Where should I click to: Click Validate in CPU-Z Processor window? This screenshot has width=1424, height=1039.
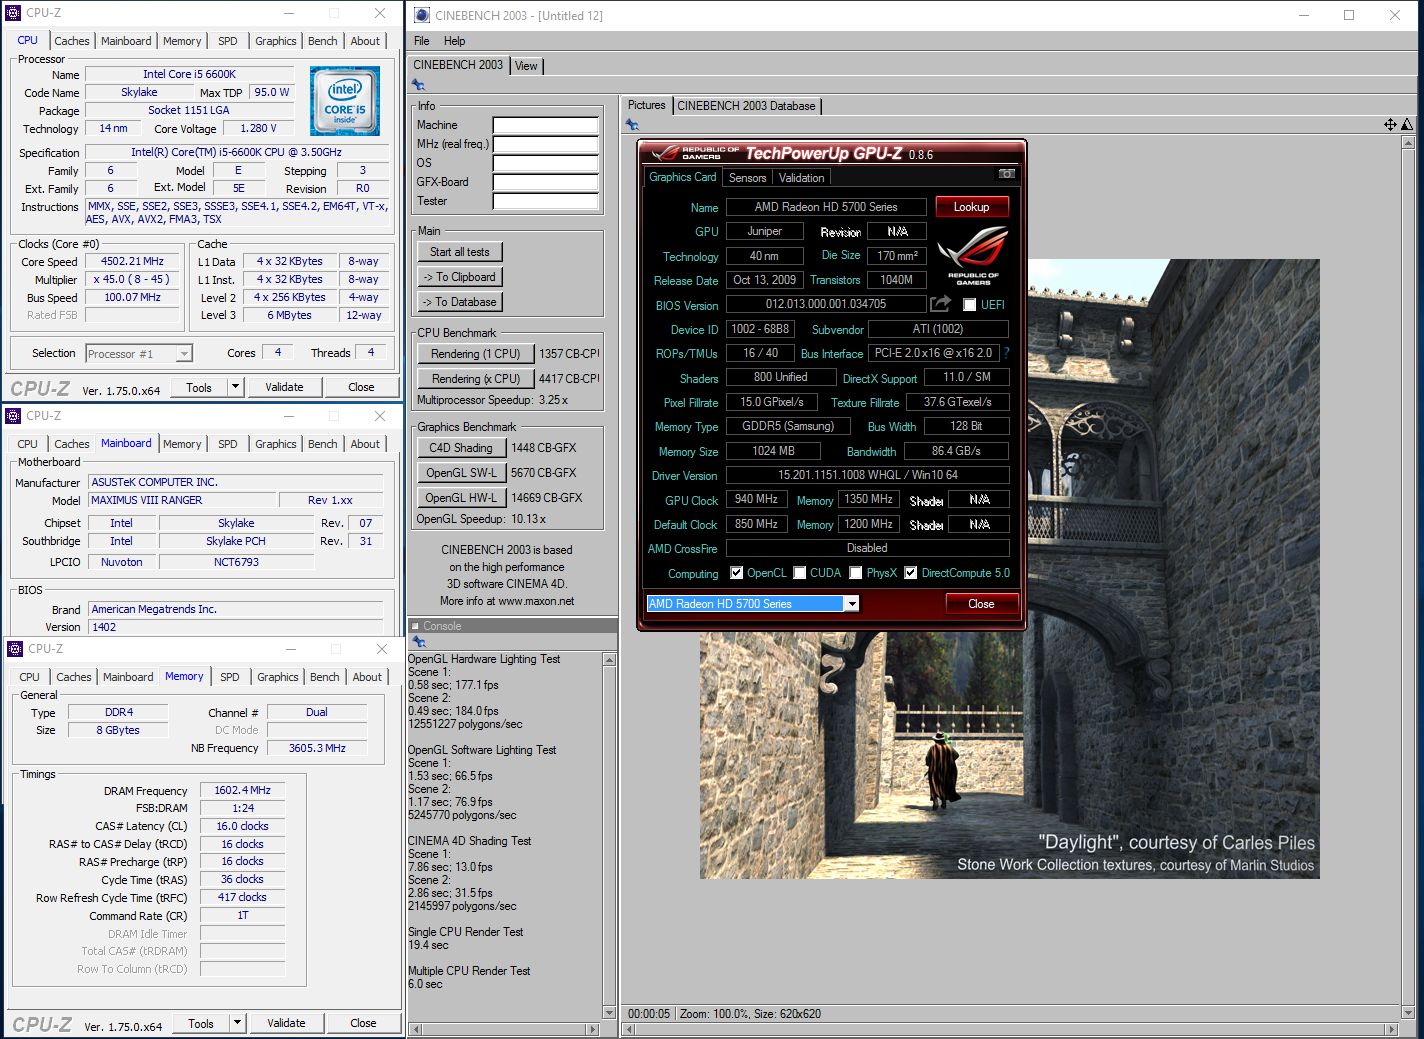tap(284, 387)
